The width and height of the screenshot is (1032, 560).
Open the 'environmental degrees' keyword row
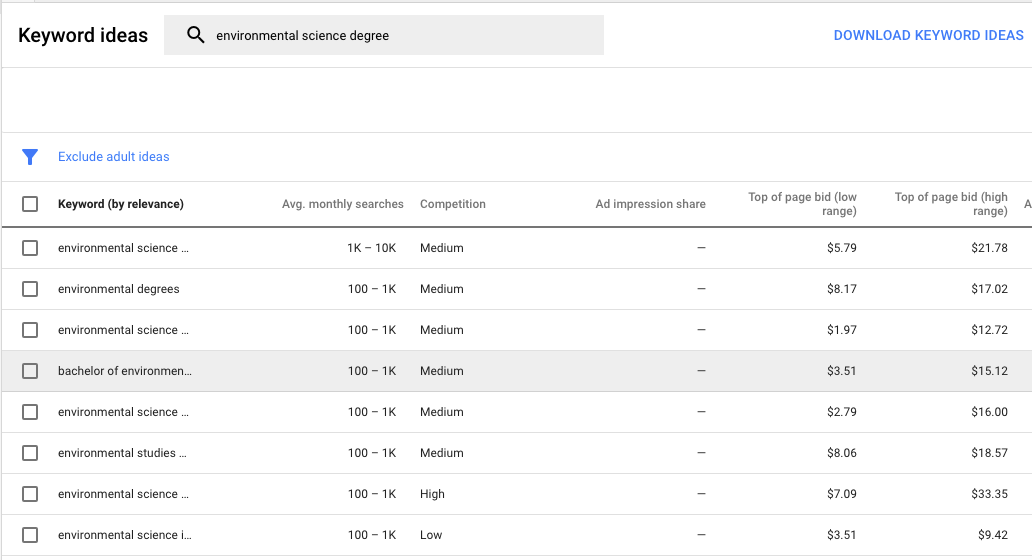point(119,289)
